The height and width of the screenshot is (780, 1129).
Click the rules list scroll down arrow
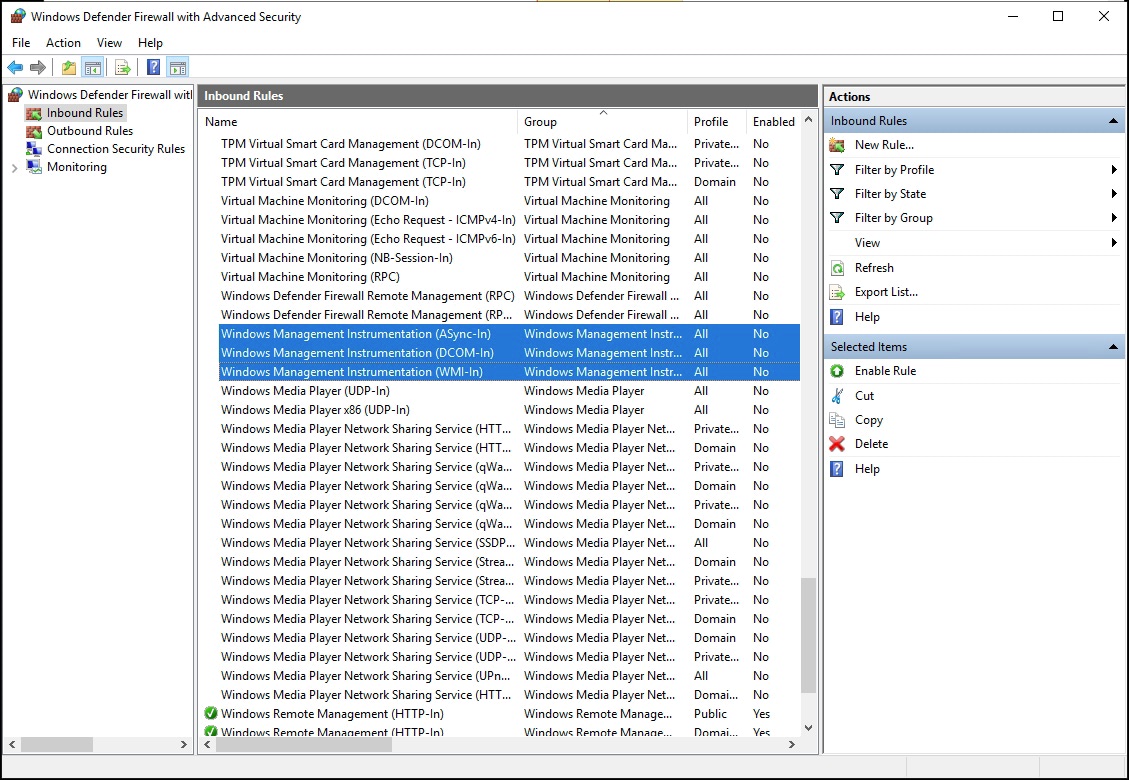point(809,728)
